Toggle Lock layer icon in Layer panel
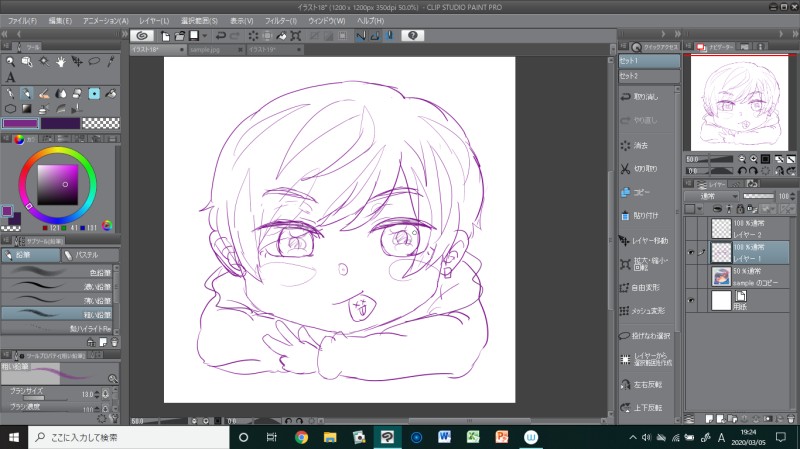Screen dimensions: 800x449 tap(740, 209)
